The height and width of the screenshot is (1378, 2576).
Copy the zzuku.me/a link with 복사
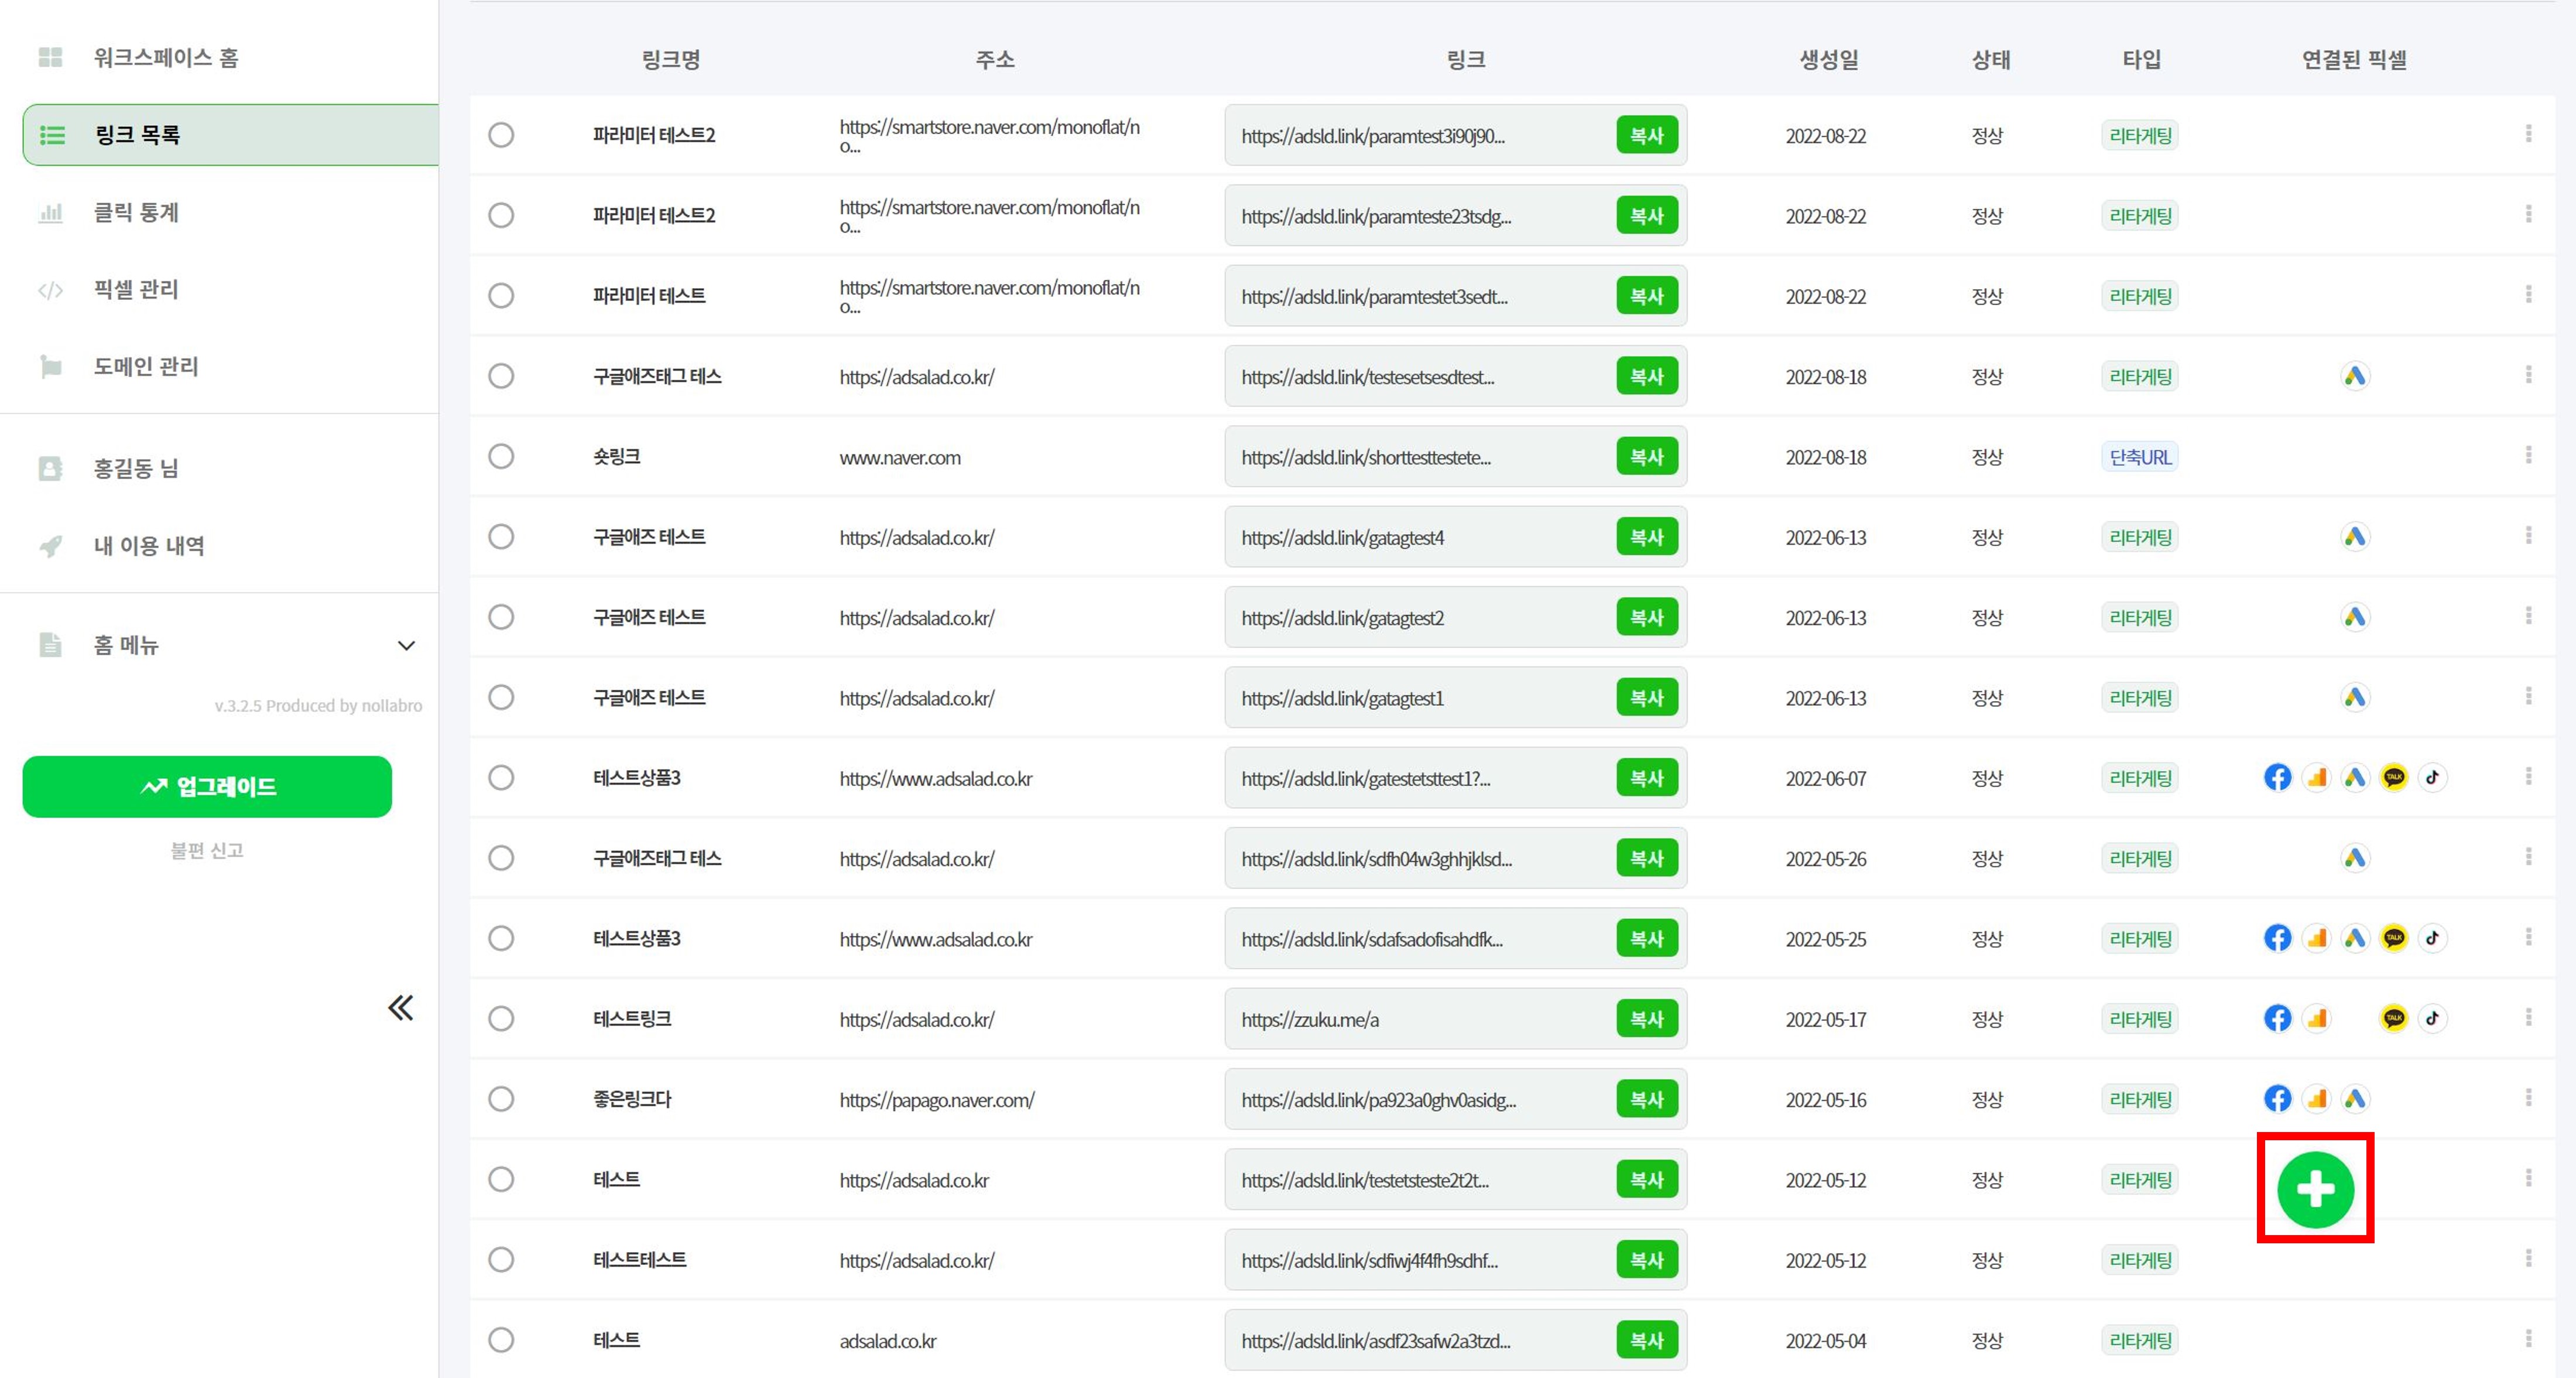[x=1646, y=1018]
